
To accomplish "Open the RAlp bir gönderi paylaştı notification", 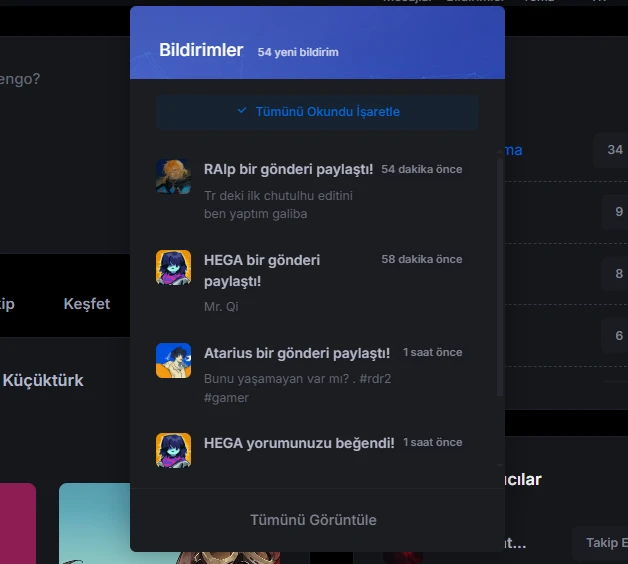I will point(288,170).
